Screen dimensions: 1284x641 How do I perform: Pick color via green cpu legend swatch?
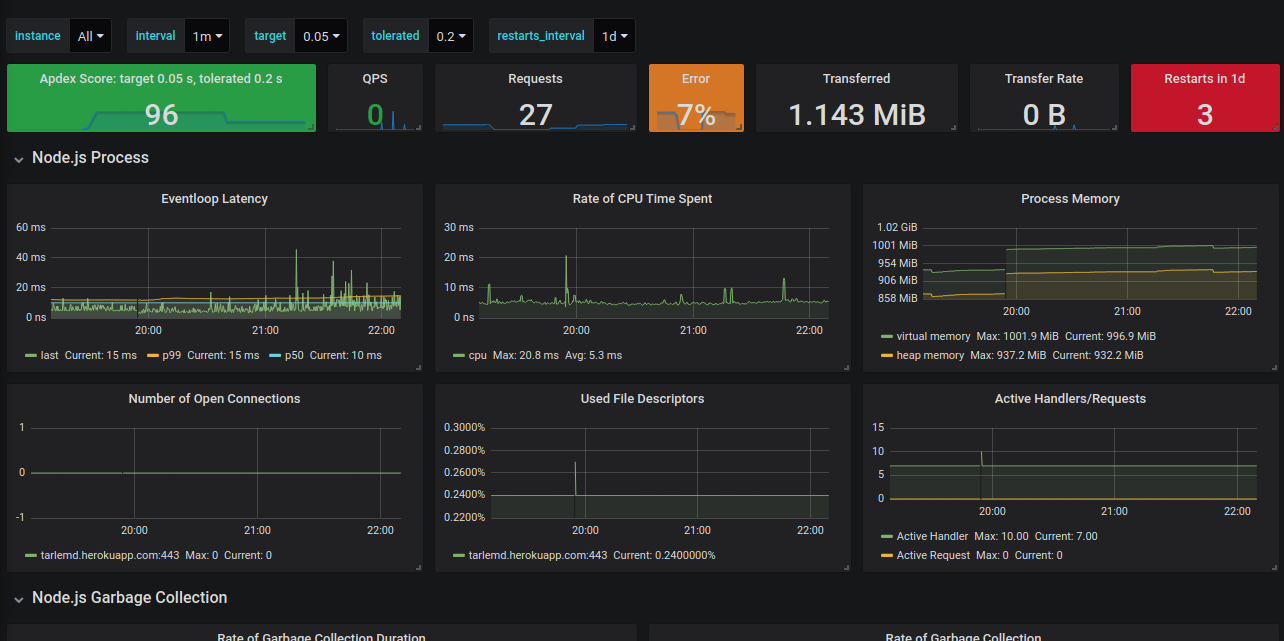pos(459,355)
